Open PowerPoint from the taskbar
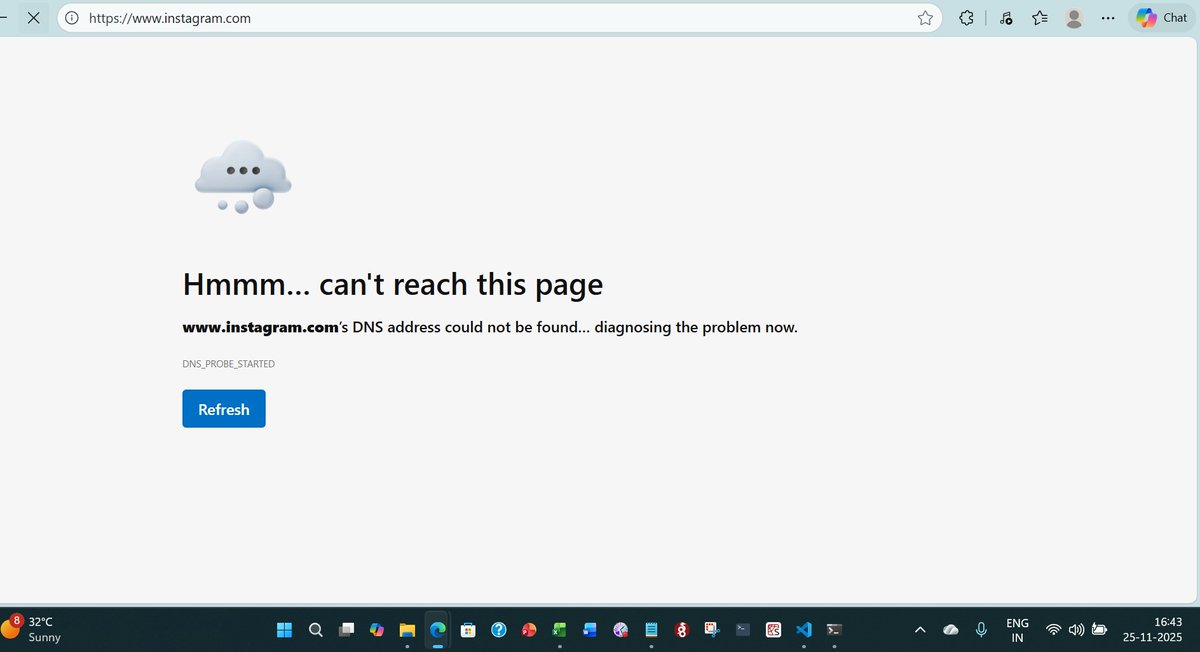 point(529,630)
